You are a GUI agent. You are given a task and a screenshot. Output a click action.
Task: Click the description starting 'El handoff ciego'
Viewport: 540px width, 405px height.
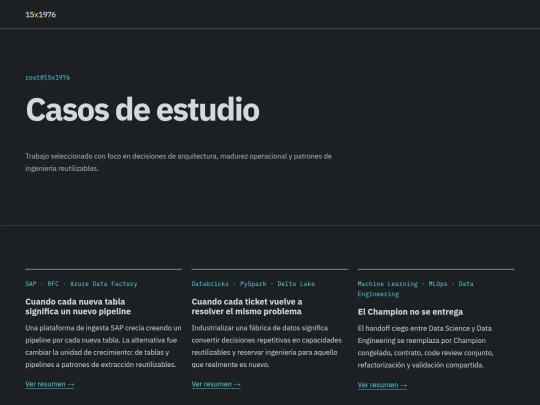[426, 347]
